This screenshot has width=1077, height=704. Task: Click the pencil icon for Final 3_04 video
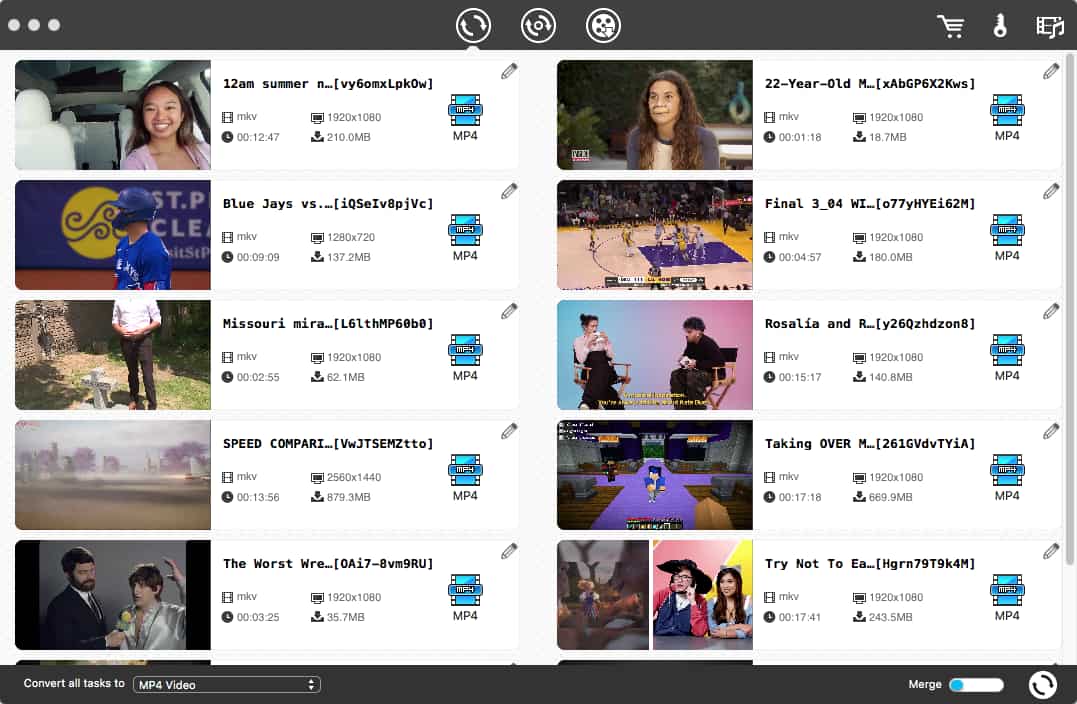pyautogui.click(x=1051, y=191)
